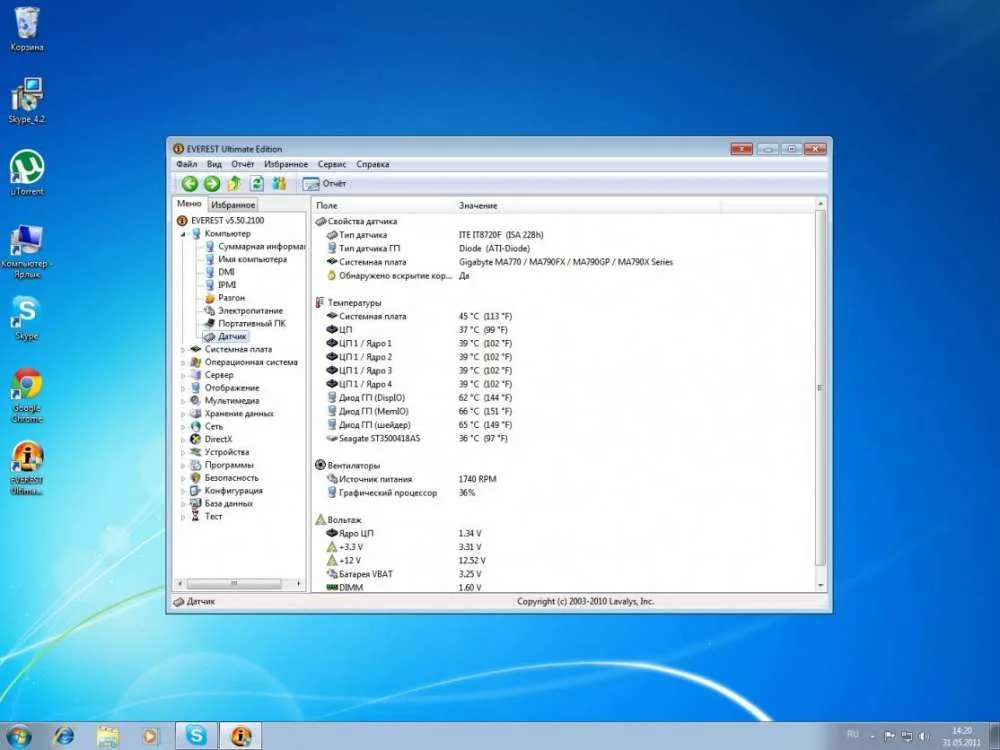Screen dimensions: 1000x750
Task: Expand the Операционная система tree node
Action: [184, 362]
